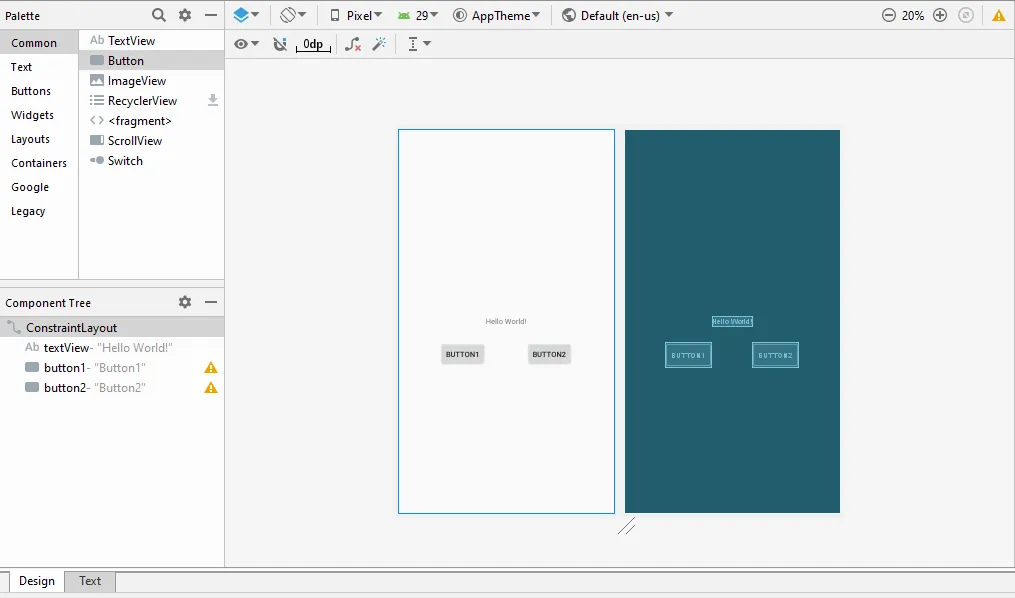
Task: Open Palette settings gear
Action: click(185, 15)
